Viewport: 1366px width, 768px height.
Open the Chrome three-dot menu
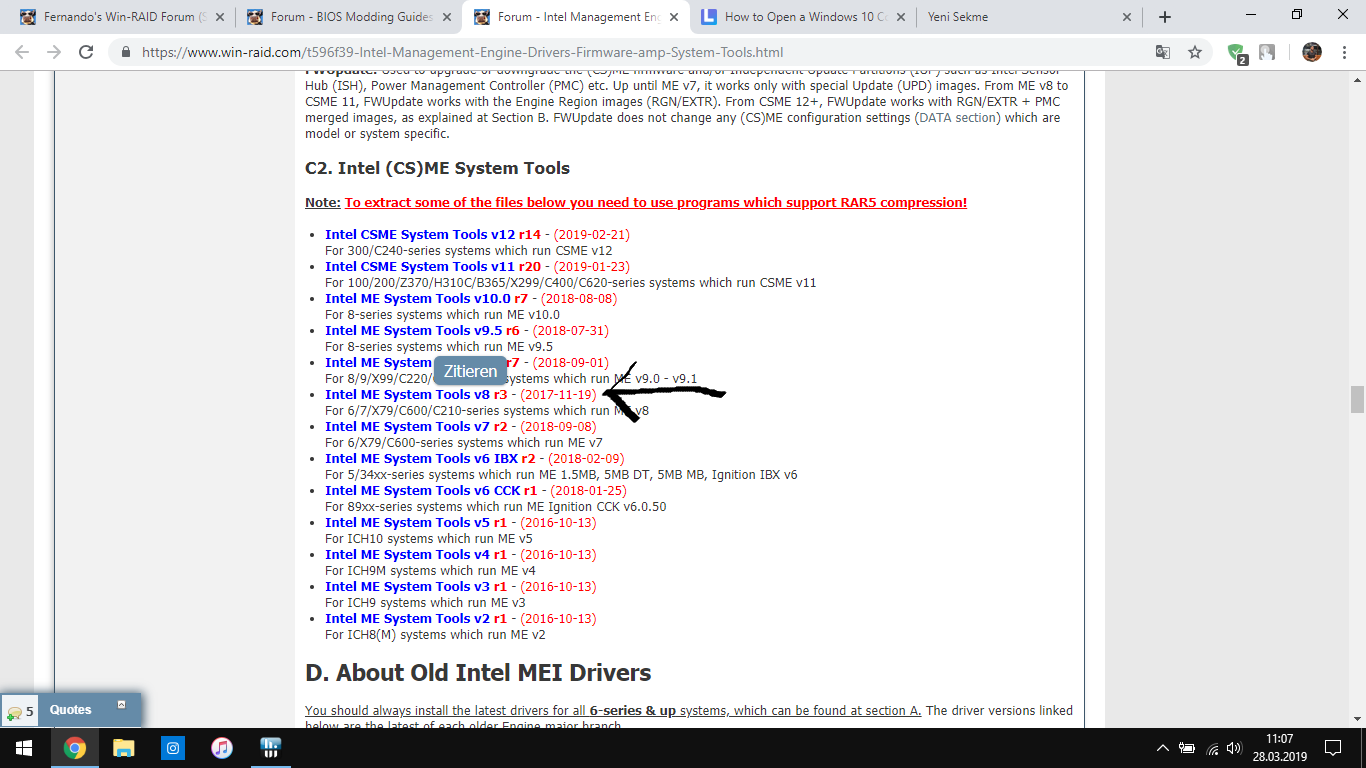(x=1345, y=52)
